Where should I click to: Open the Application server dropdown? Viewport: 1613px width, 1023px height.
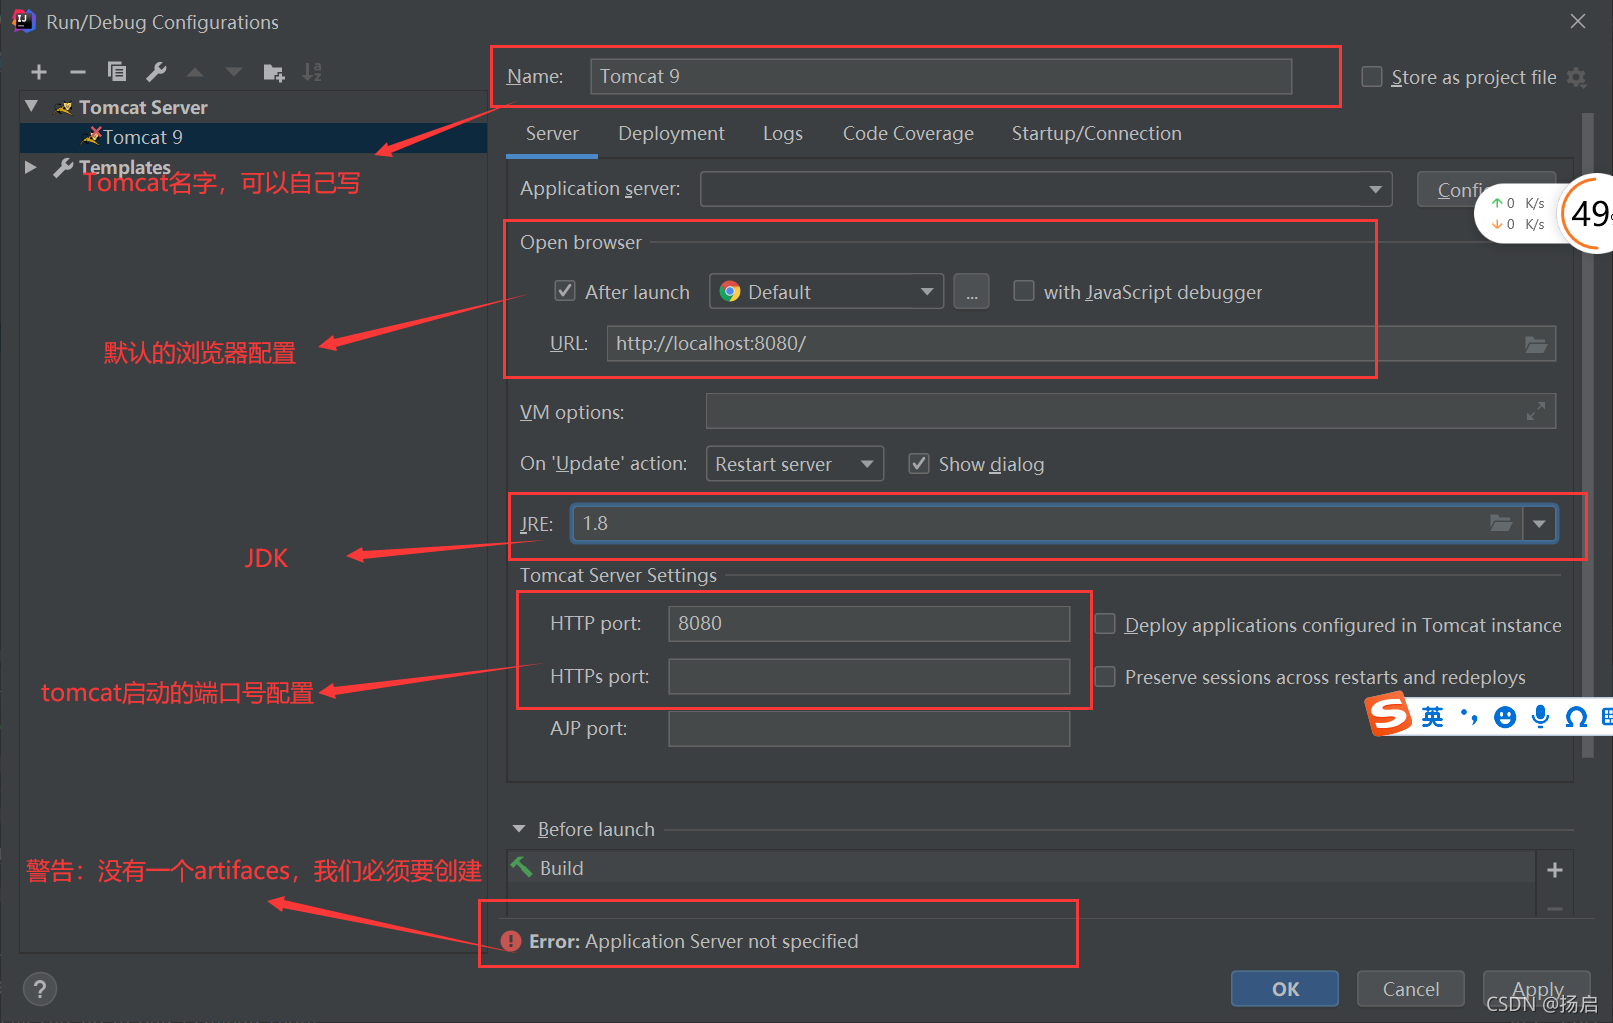1046,189
